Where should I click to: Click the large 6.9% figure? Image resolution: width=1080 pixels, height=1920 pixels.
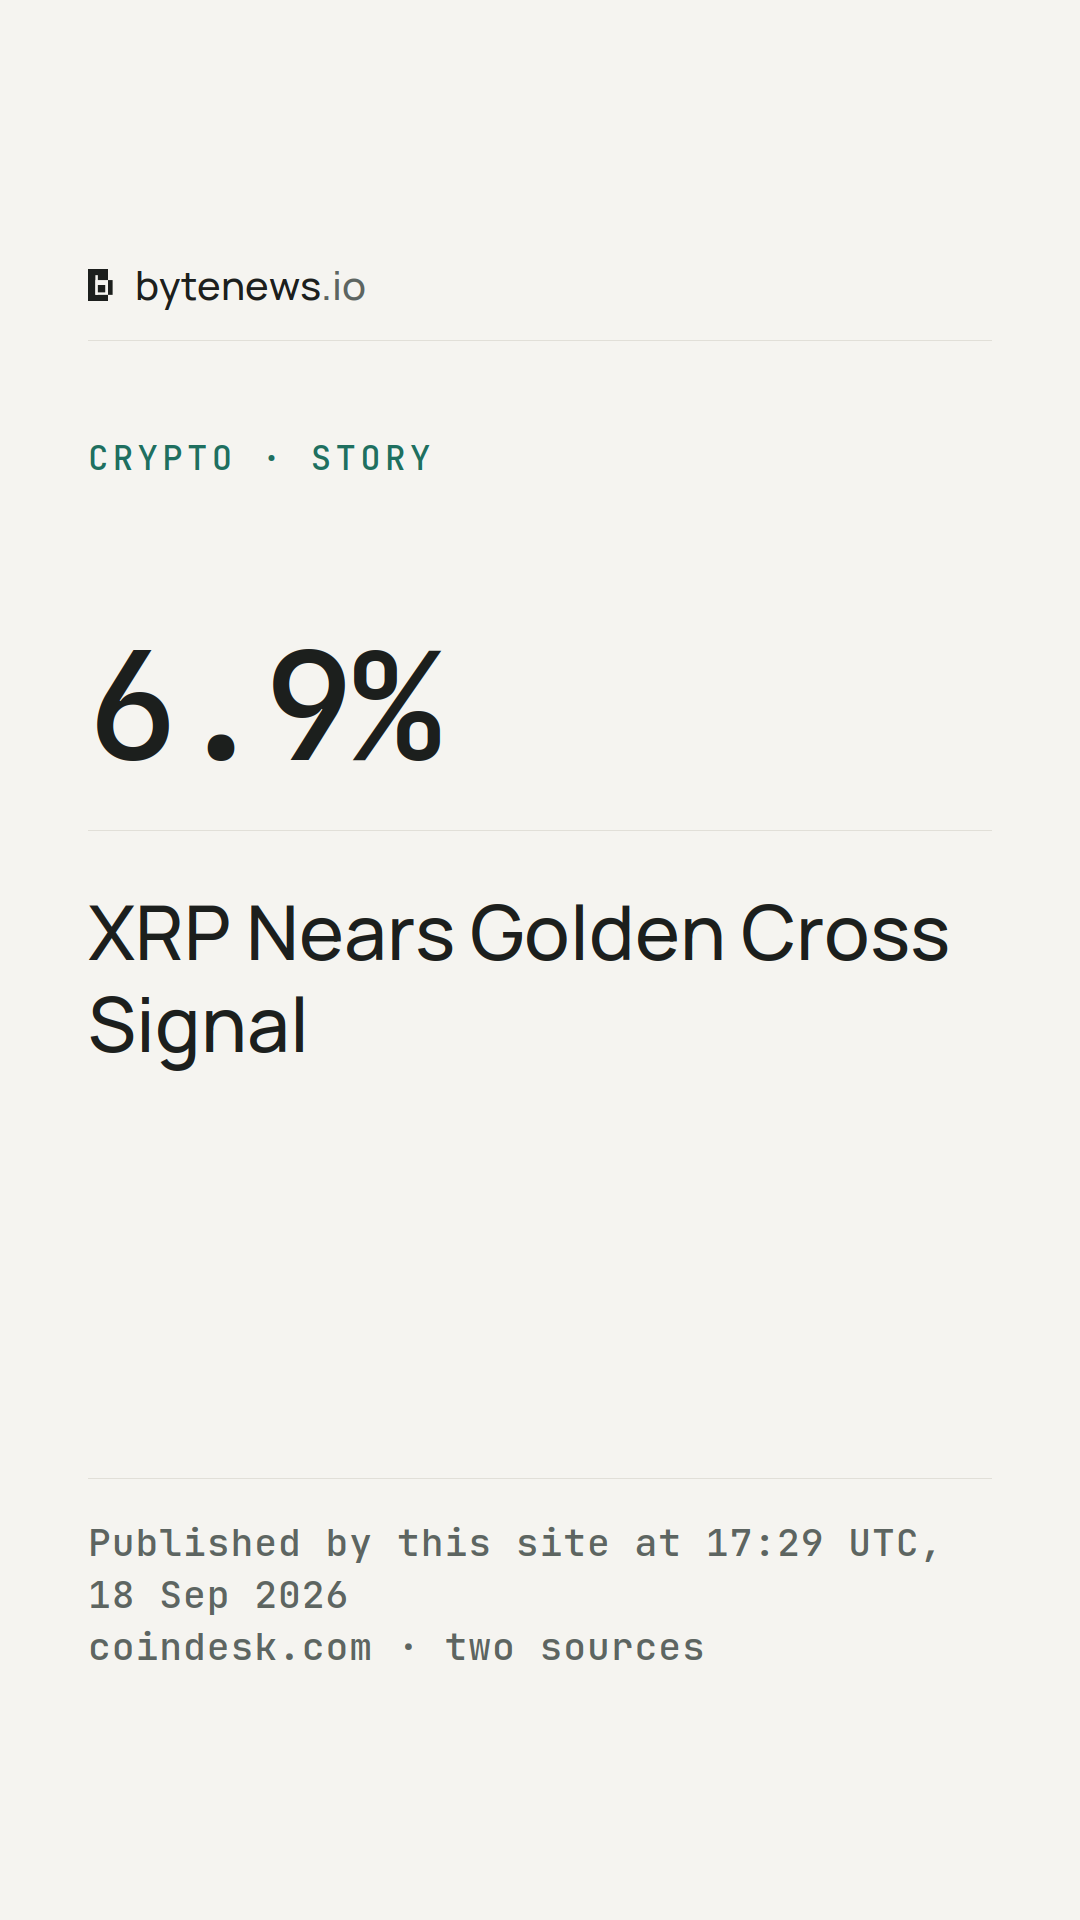click(267, 705)
